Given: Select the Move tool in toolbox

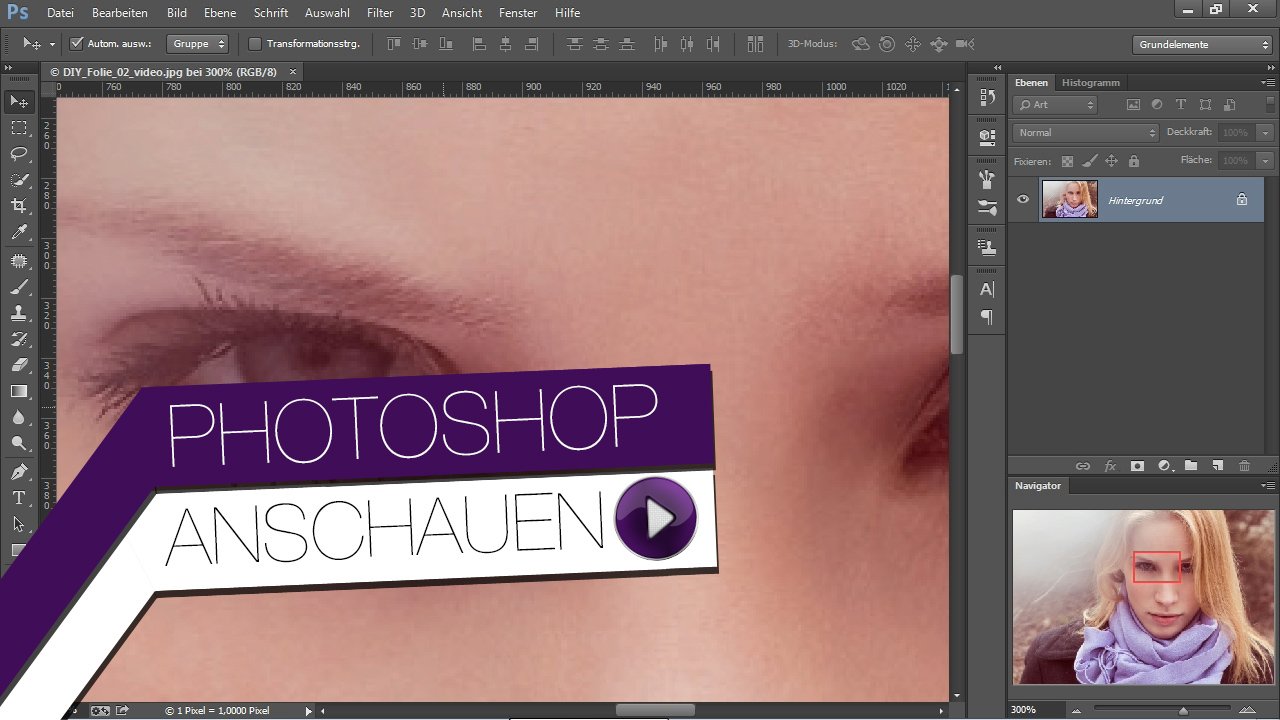Looking at the screenshot, I should click(x=19, y=102).
